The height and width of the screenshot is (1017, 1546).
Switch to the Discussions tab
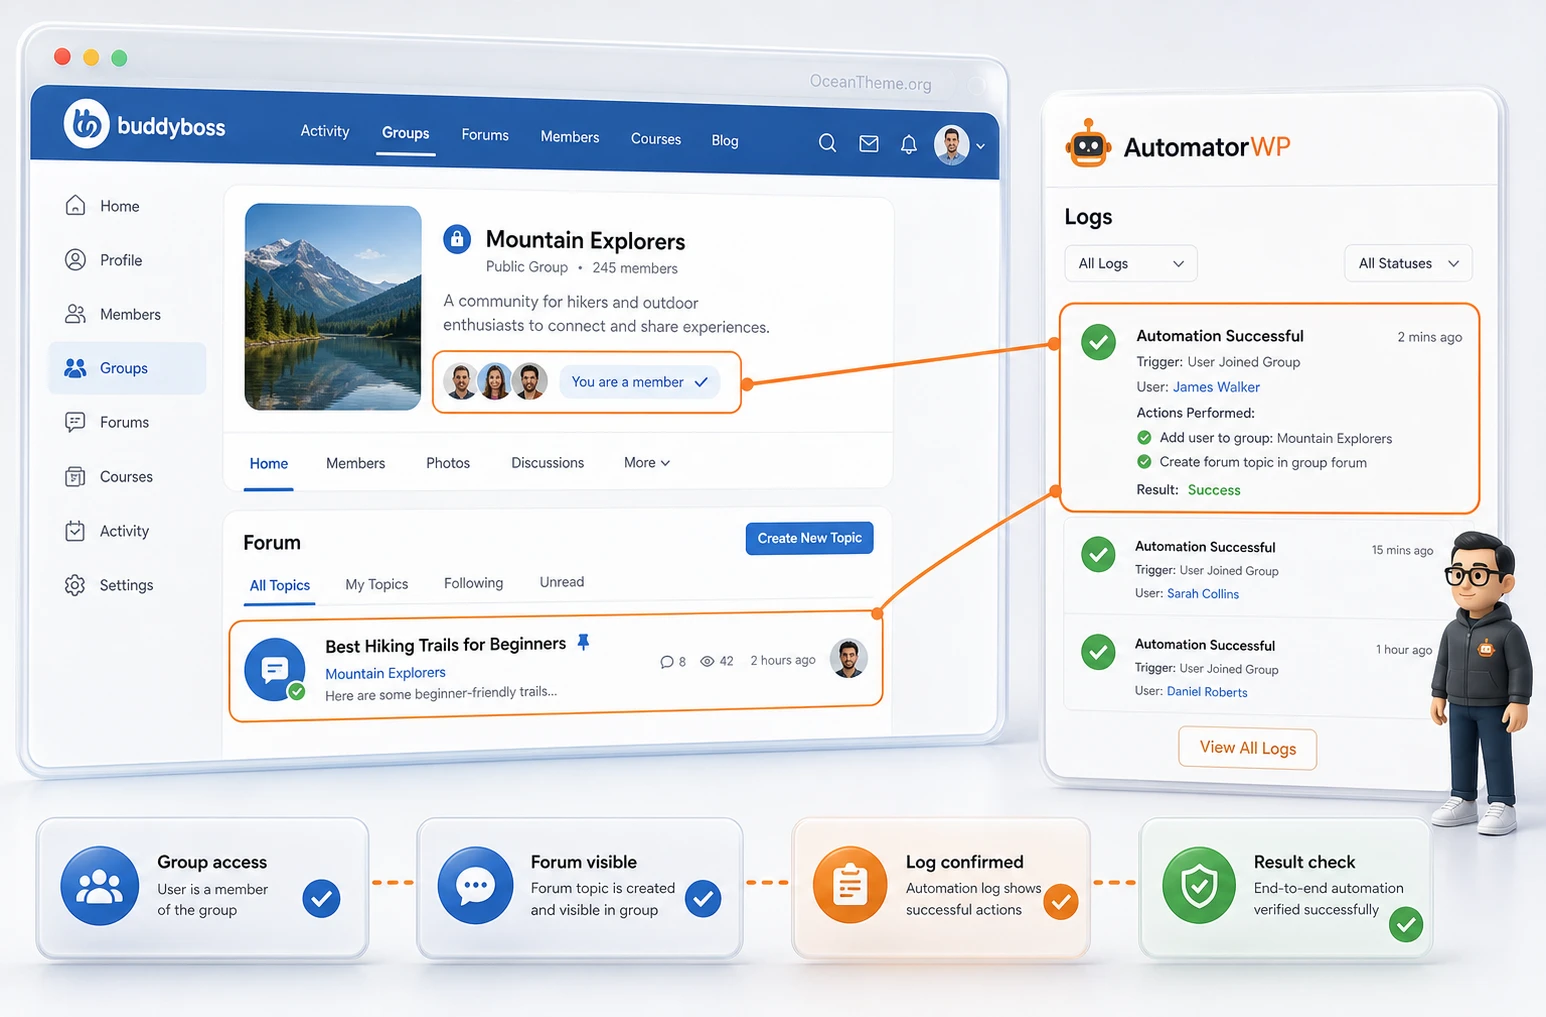[547, 463]
